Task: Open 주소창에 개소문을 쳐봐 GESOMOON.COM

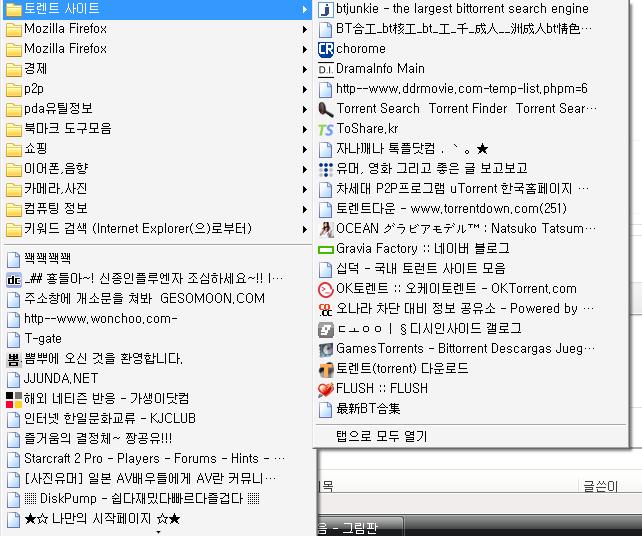Action: click(x=157, y=299)
